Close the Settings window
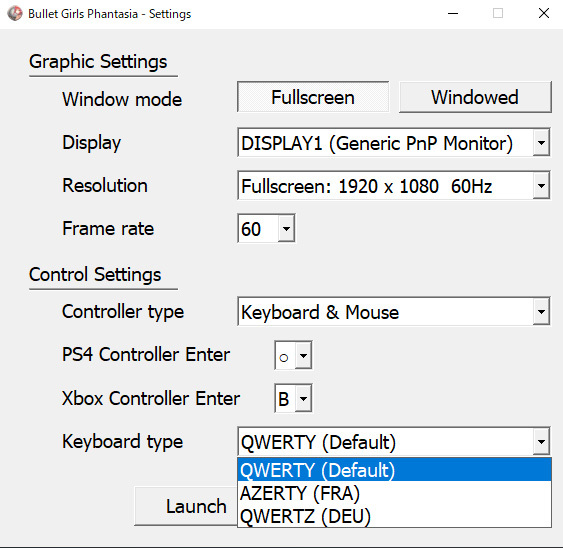Image resolution: width=563 pixels, height=548 pixels. tap(544, 14)
